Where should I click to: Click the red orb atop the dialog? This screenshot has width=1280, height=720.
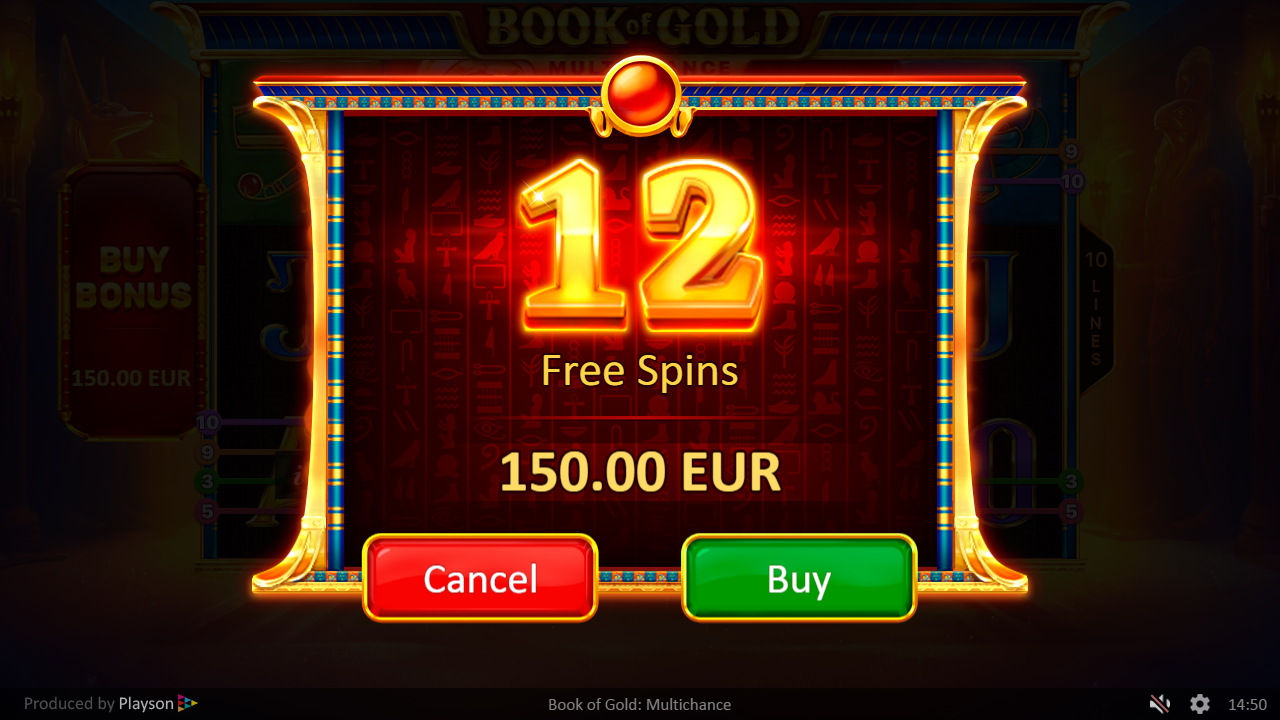click(642, 95)
